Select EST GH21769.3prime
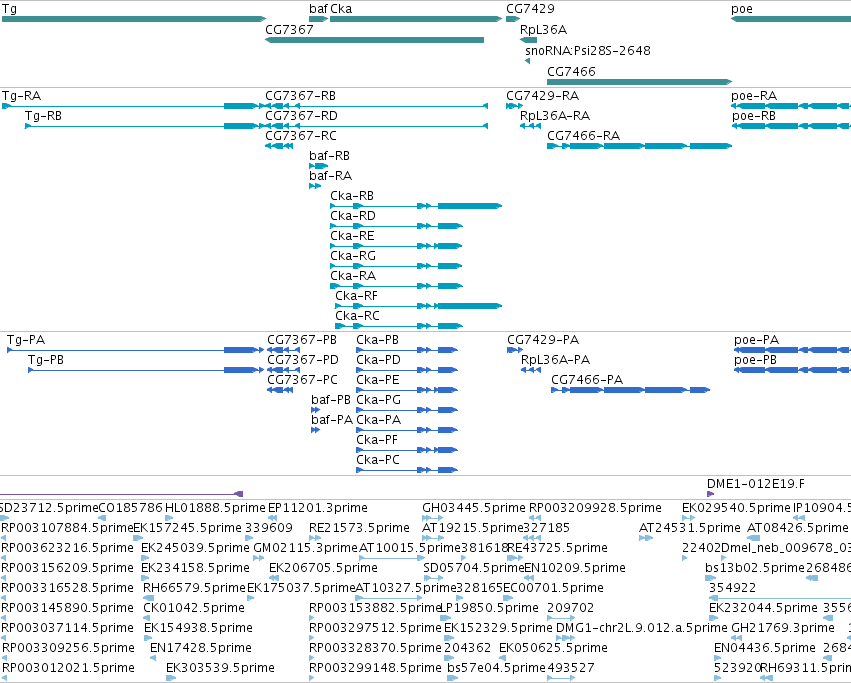The height and width of the screenshot is (683, 851). coord(783,628)
